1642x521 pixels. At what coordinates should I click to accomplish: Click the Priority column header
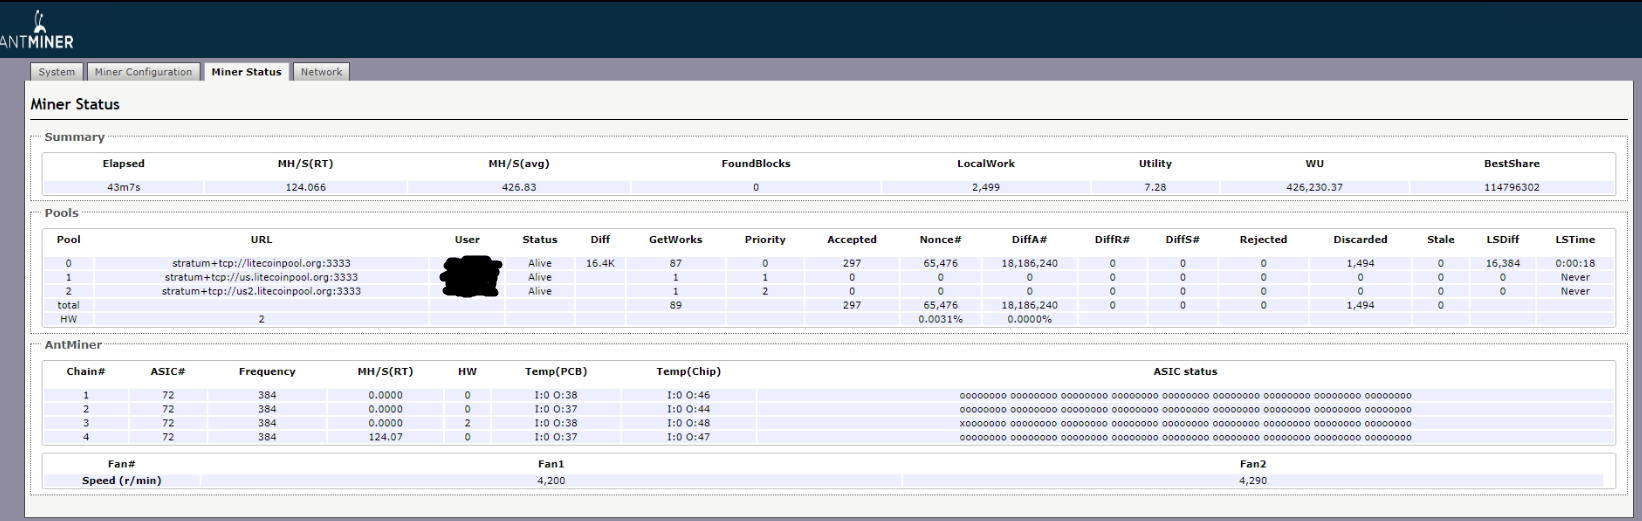click(765, 240)
